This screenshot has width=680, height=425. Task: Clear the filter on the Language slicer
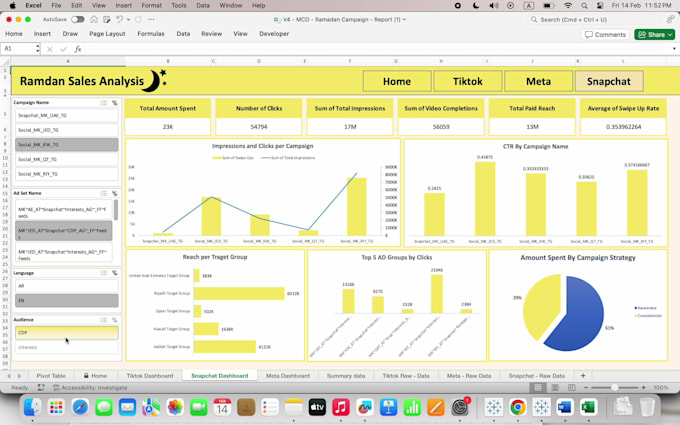point(114,273)
